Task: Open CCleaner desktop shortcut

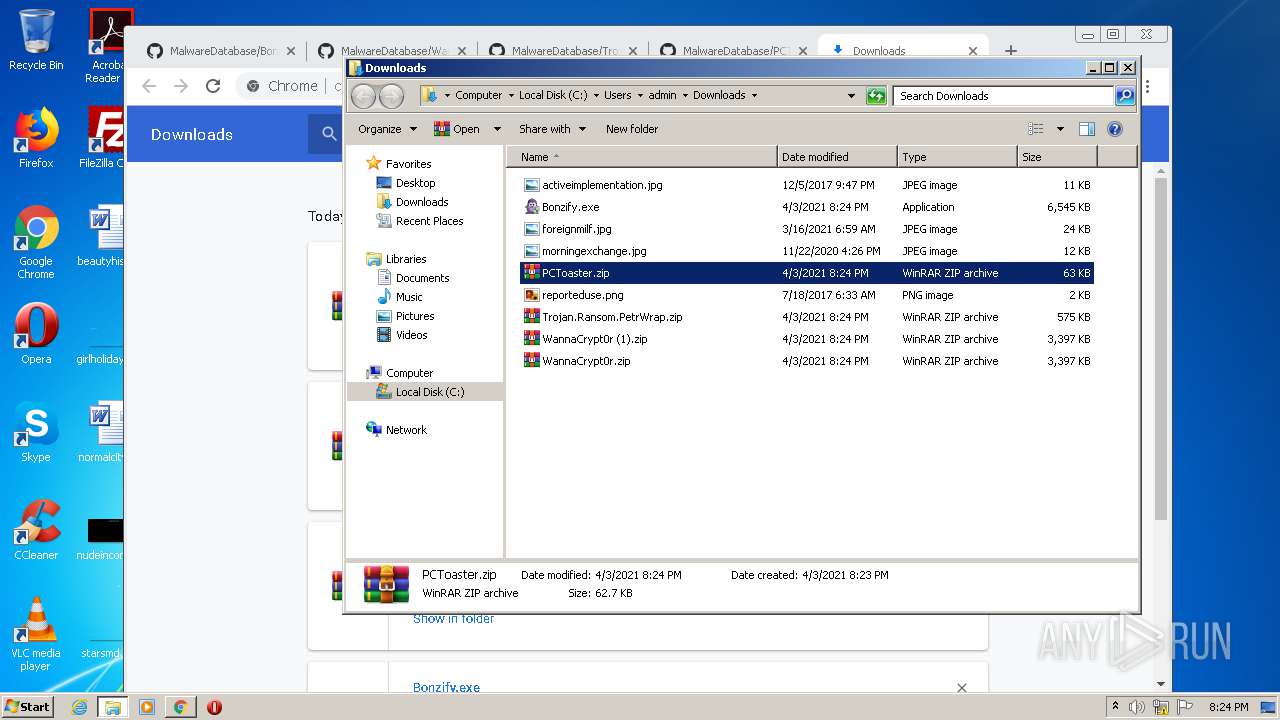Action: point(36,530)
